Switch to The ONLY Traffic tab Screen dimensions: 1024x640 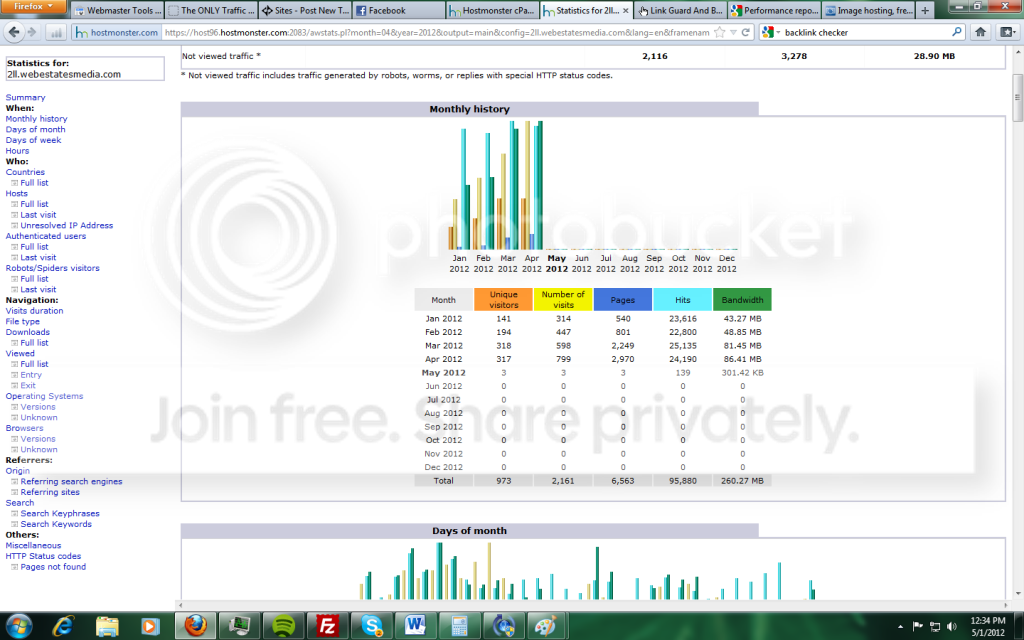[x=211, y=10]
